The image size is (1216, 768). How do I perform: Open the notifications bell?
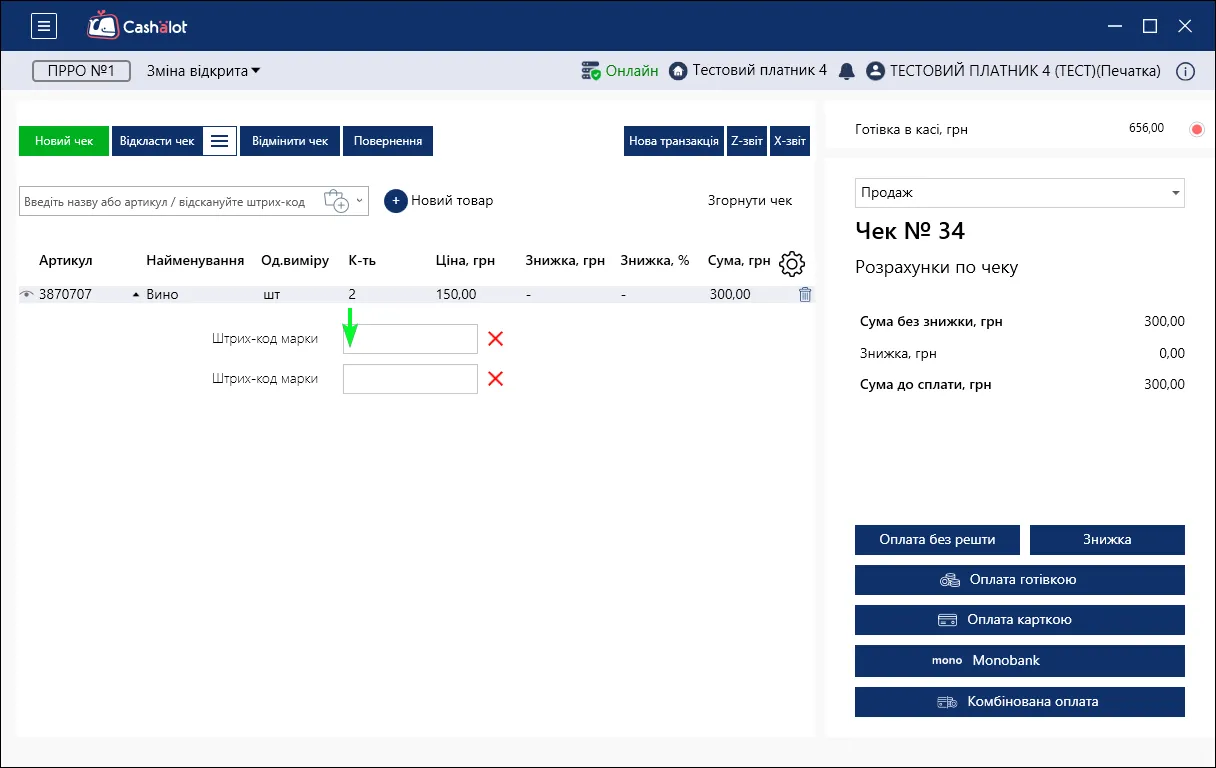point(847,71)
